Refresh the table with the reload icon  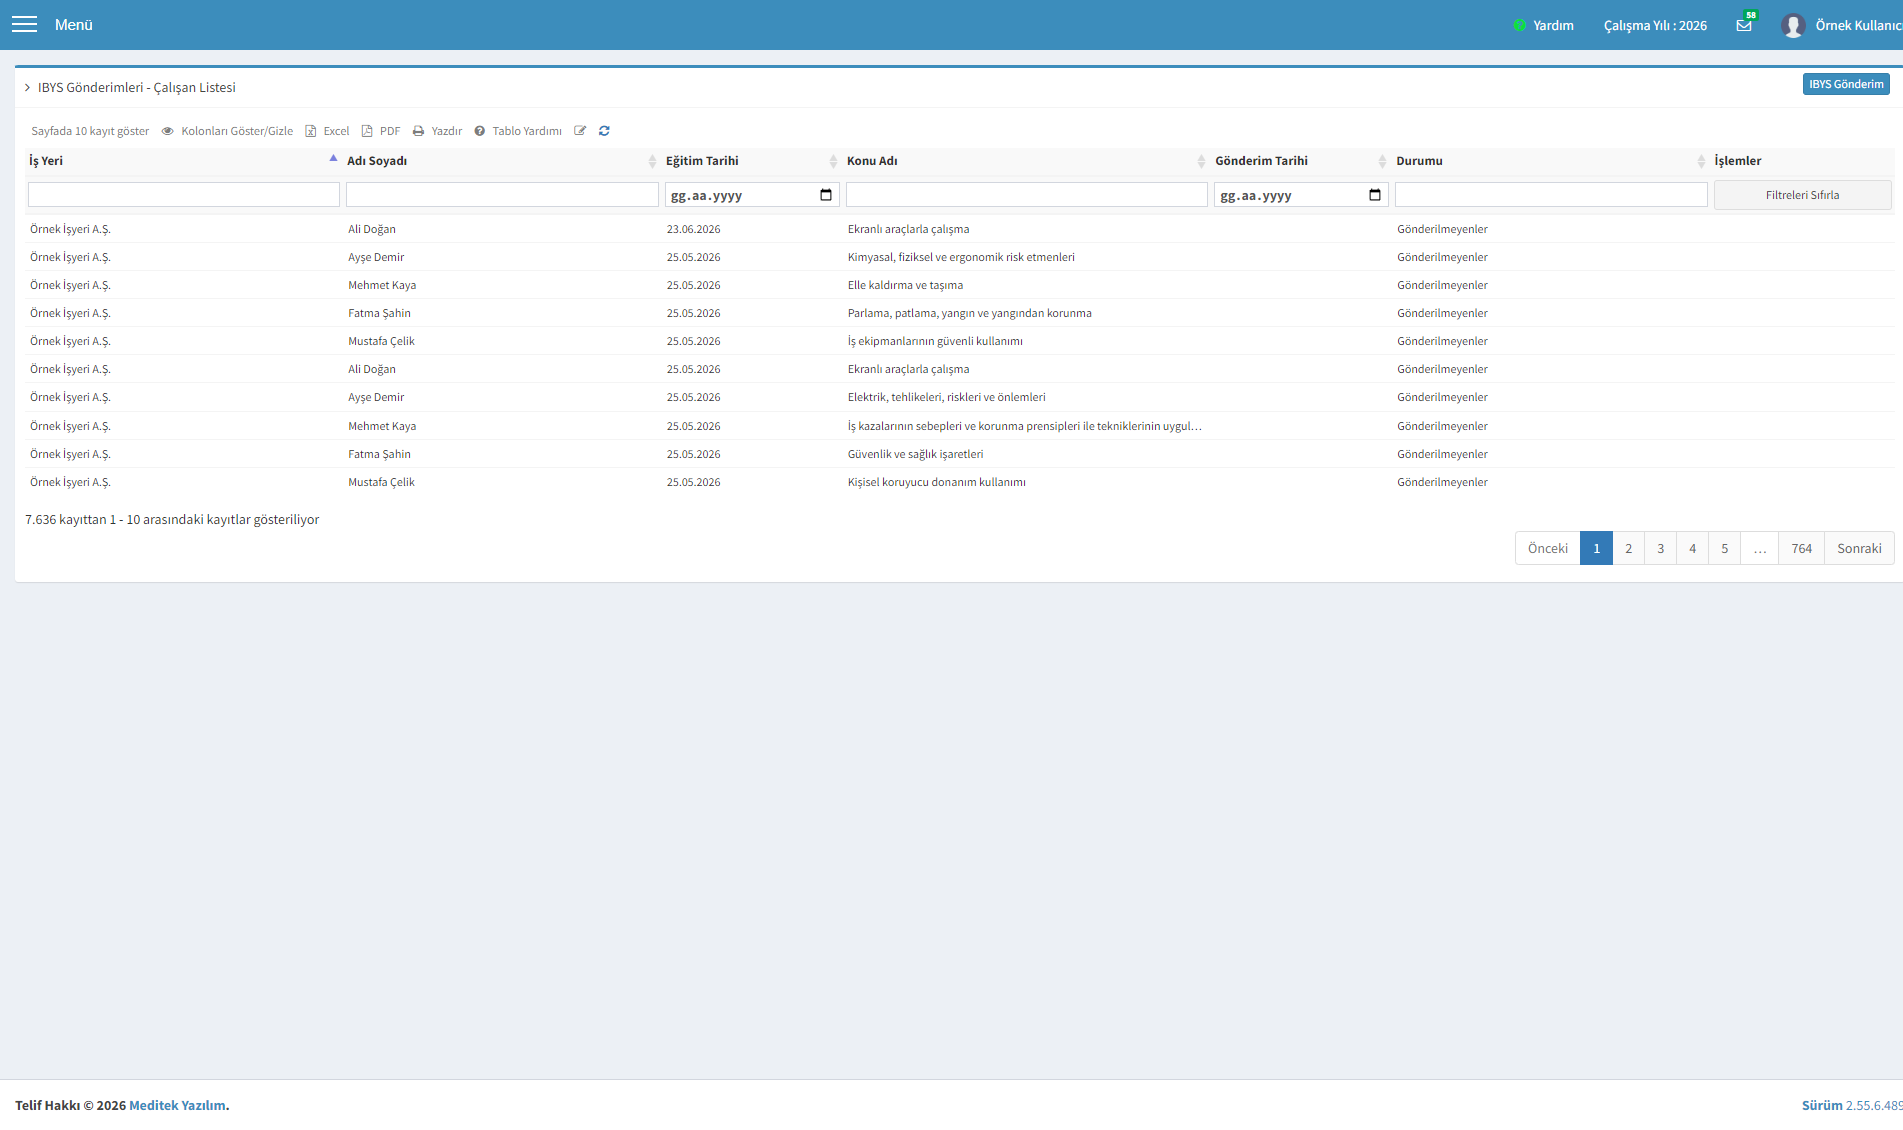(604, 131)
